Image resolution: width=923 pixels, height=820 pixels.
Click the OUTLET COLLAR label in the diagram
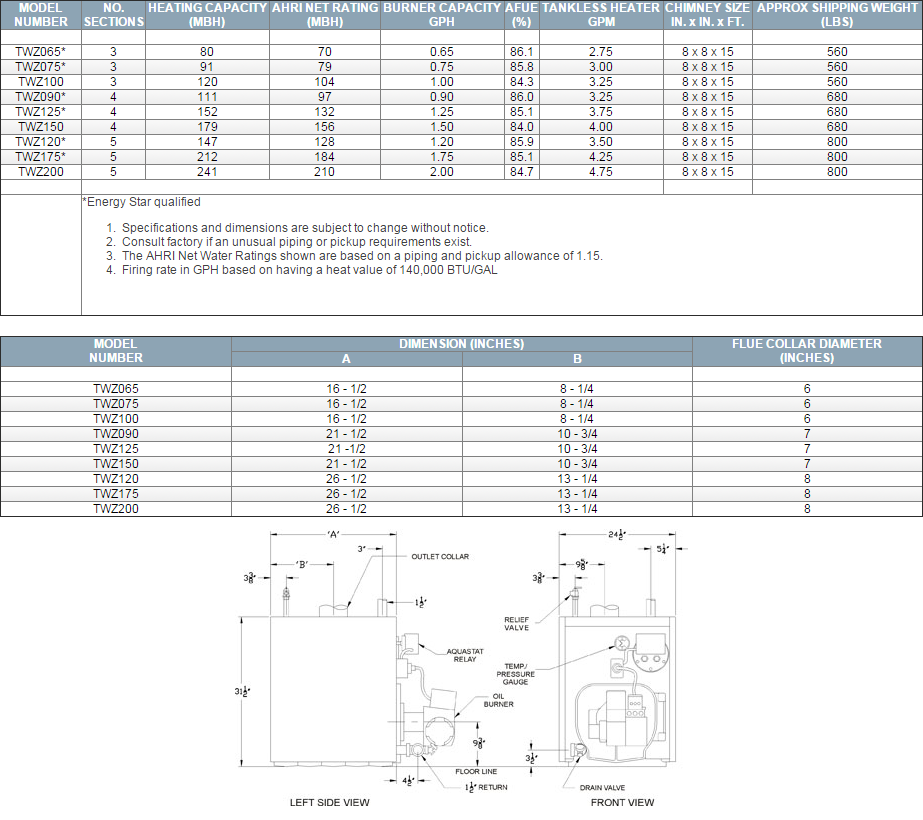coord(440,556)
